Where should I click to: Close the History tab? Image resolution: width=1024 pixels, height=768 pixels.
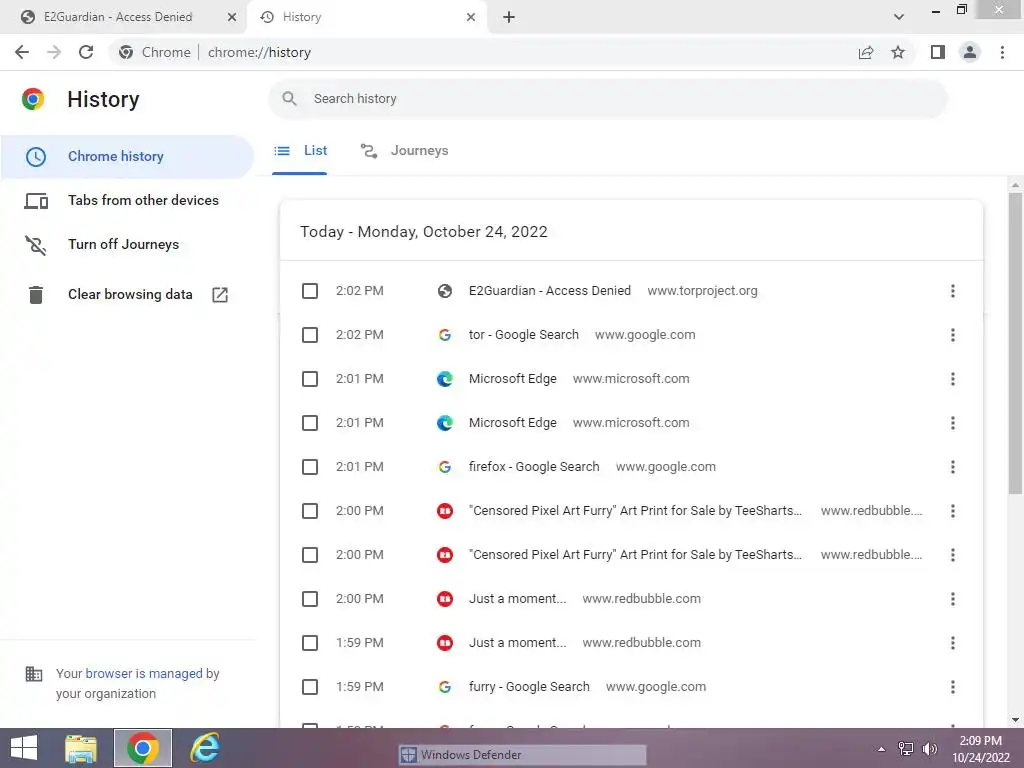(471, 17)
